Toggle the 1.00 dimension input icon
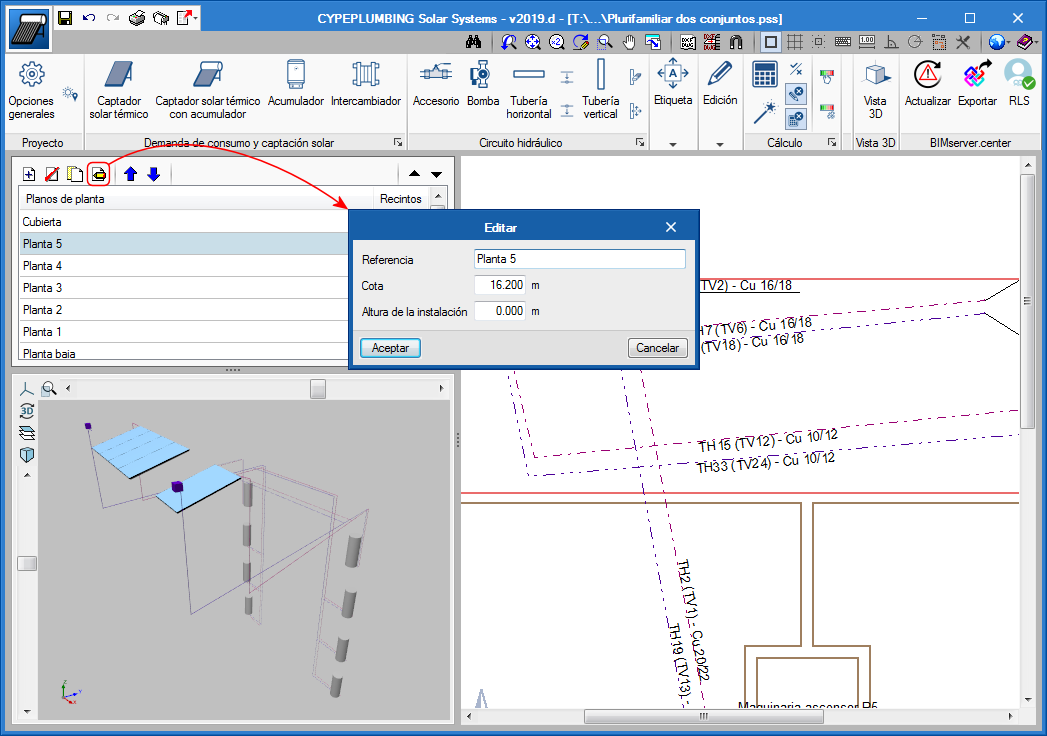This screenshot has width=1047, height=736. (x=867, y=42)
